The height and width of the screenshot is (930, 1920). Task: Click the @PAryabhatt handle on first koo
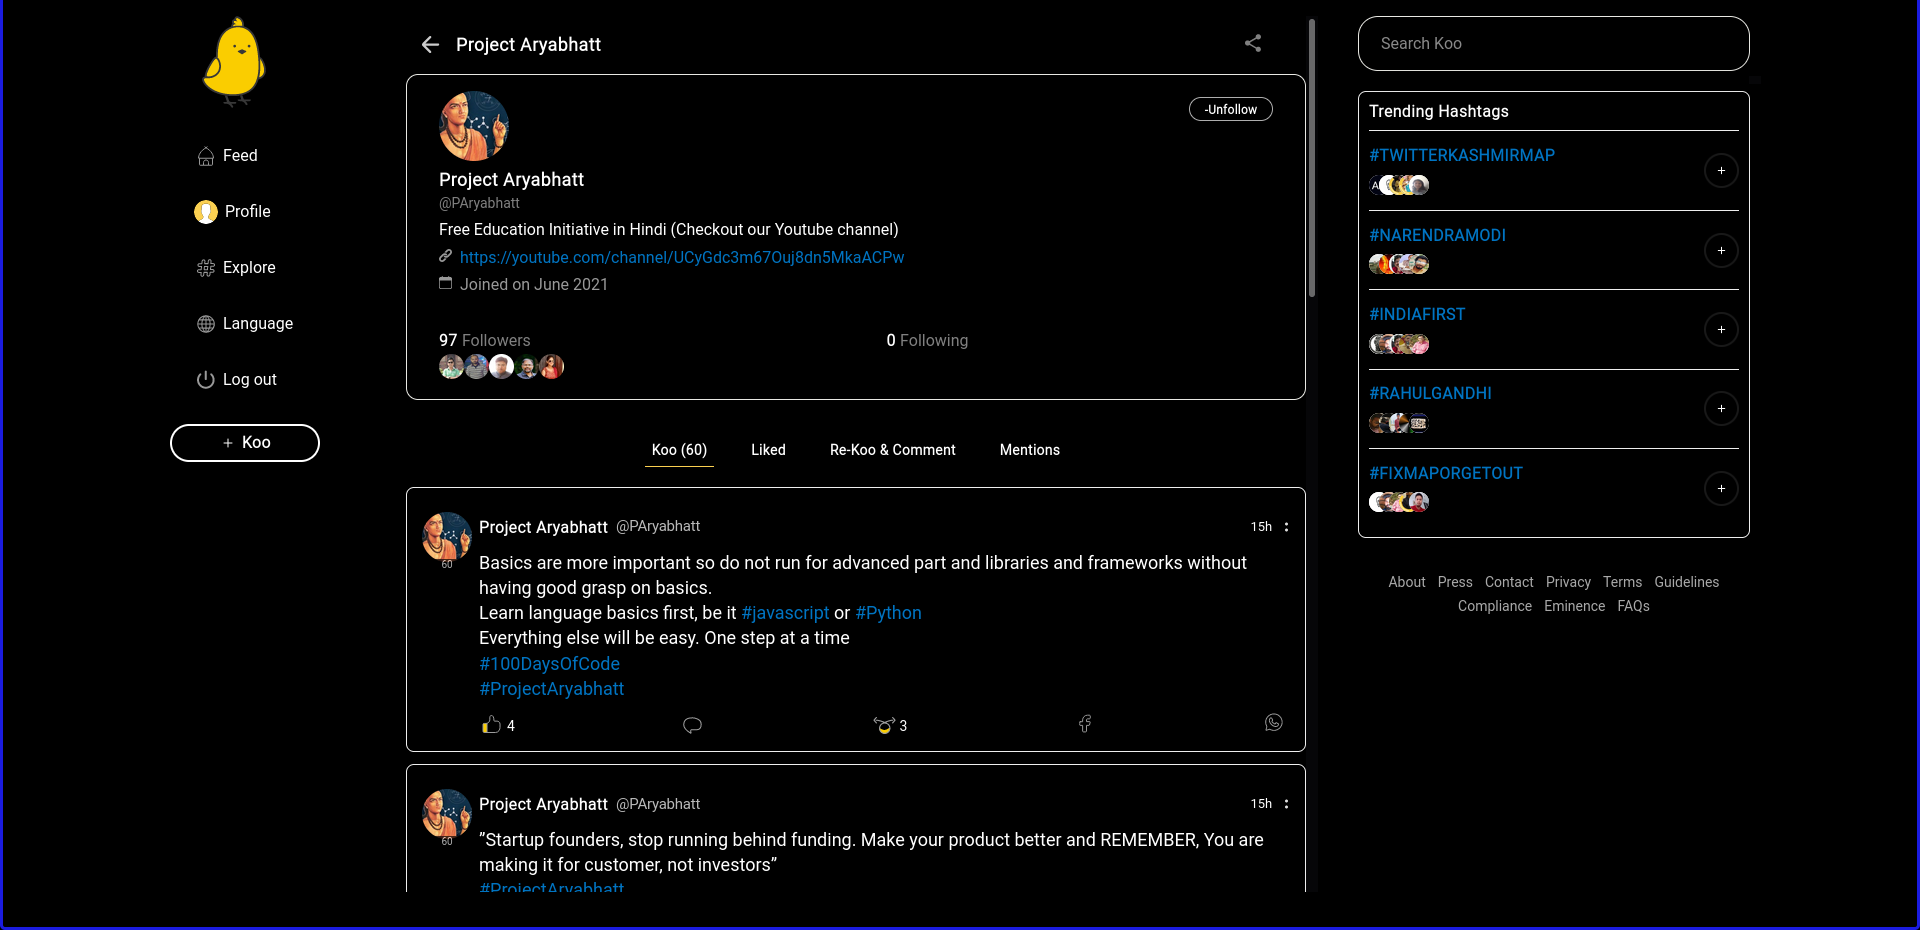[658, 526]
